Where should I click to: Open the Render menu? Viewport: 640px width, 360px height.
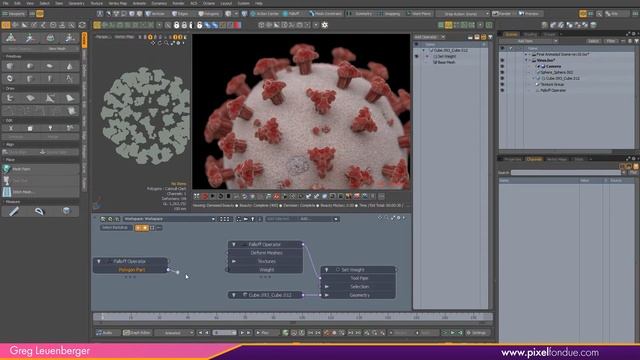click(178, 3)
